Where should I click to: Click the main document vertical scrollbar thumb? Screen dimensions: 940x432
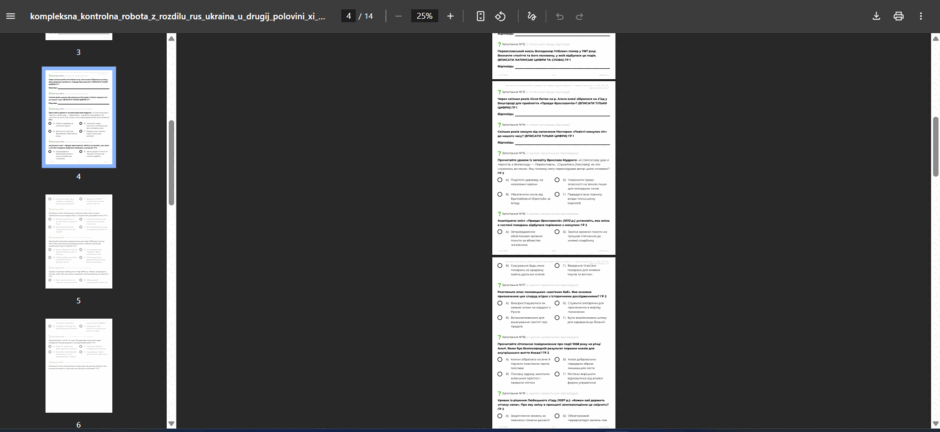pyautogui.click(x=935, y=146)
